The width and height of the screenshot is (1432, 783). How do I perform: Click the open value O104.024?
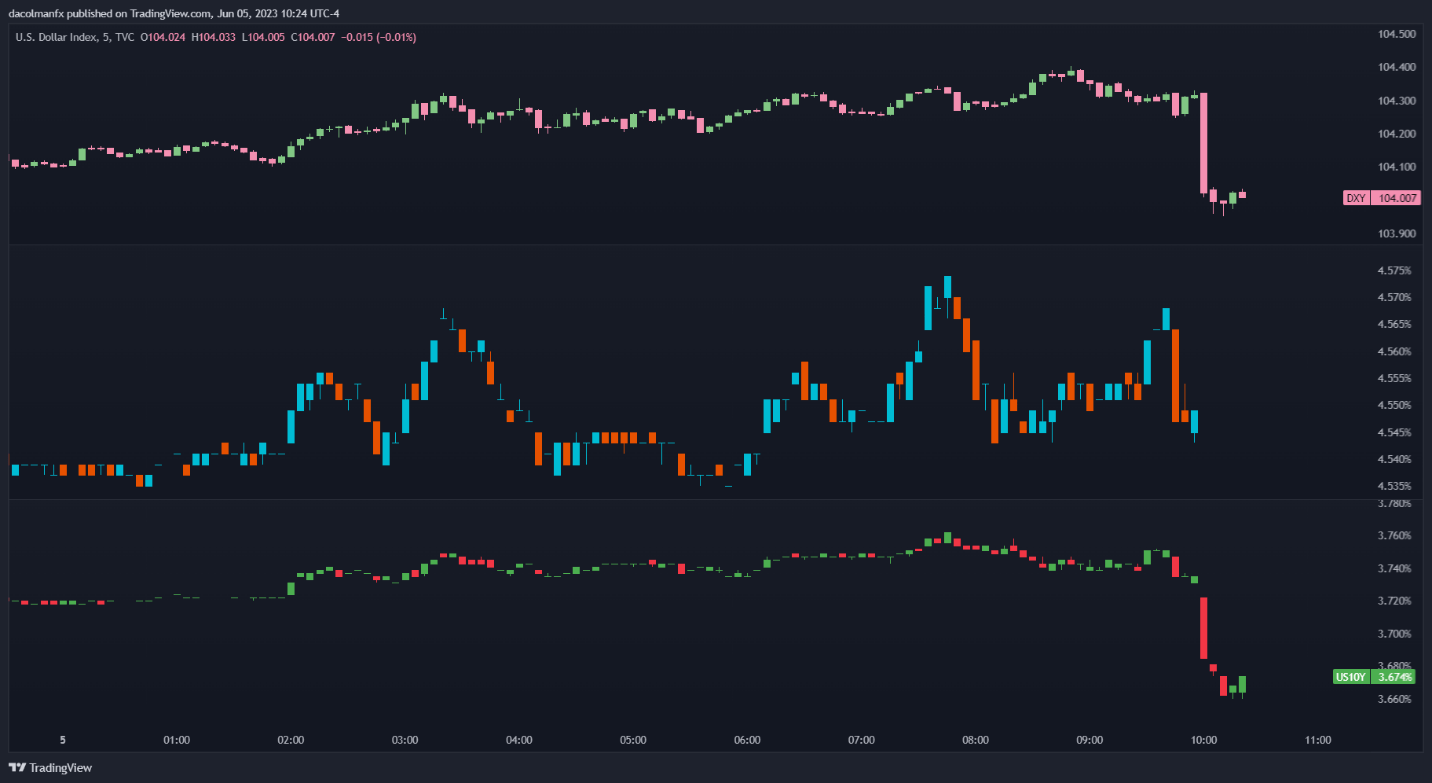[164, 37]
